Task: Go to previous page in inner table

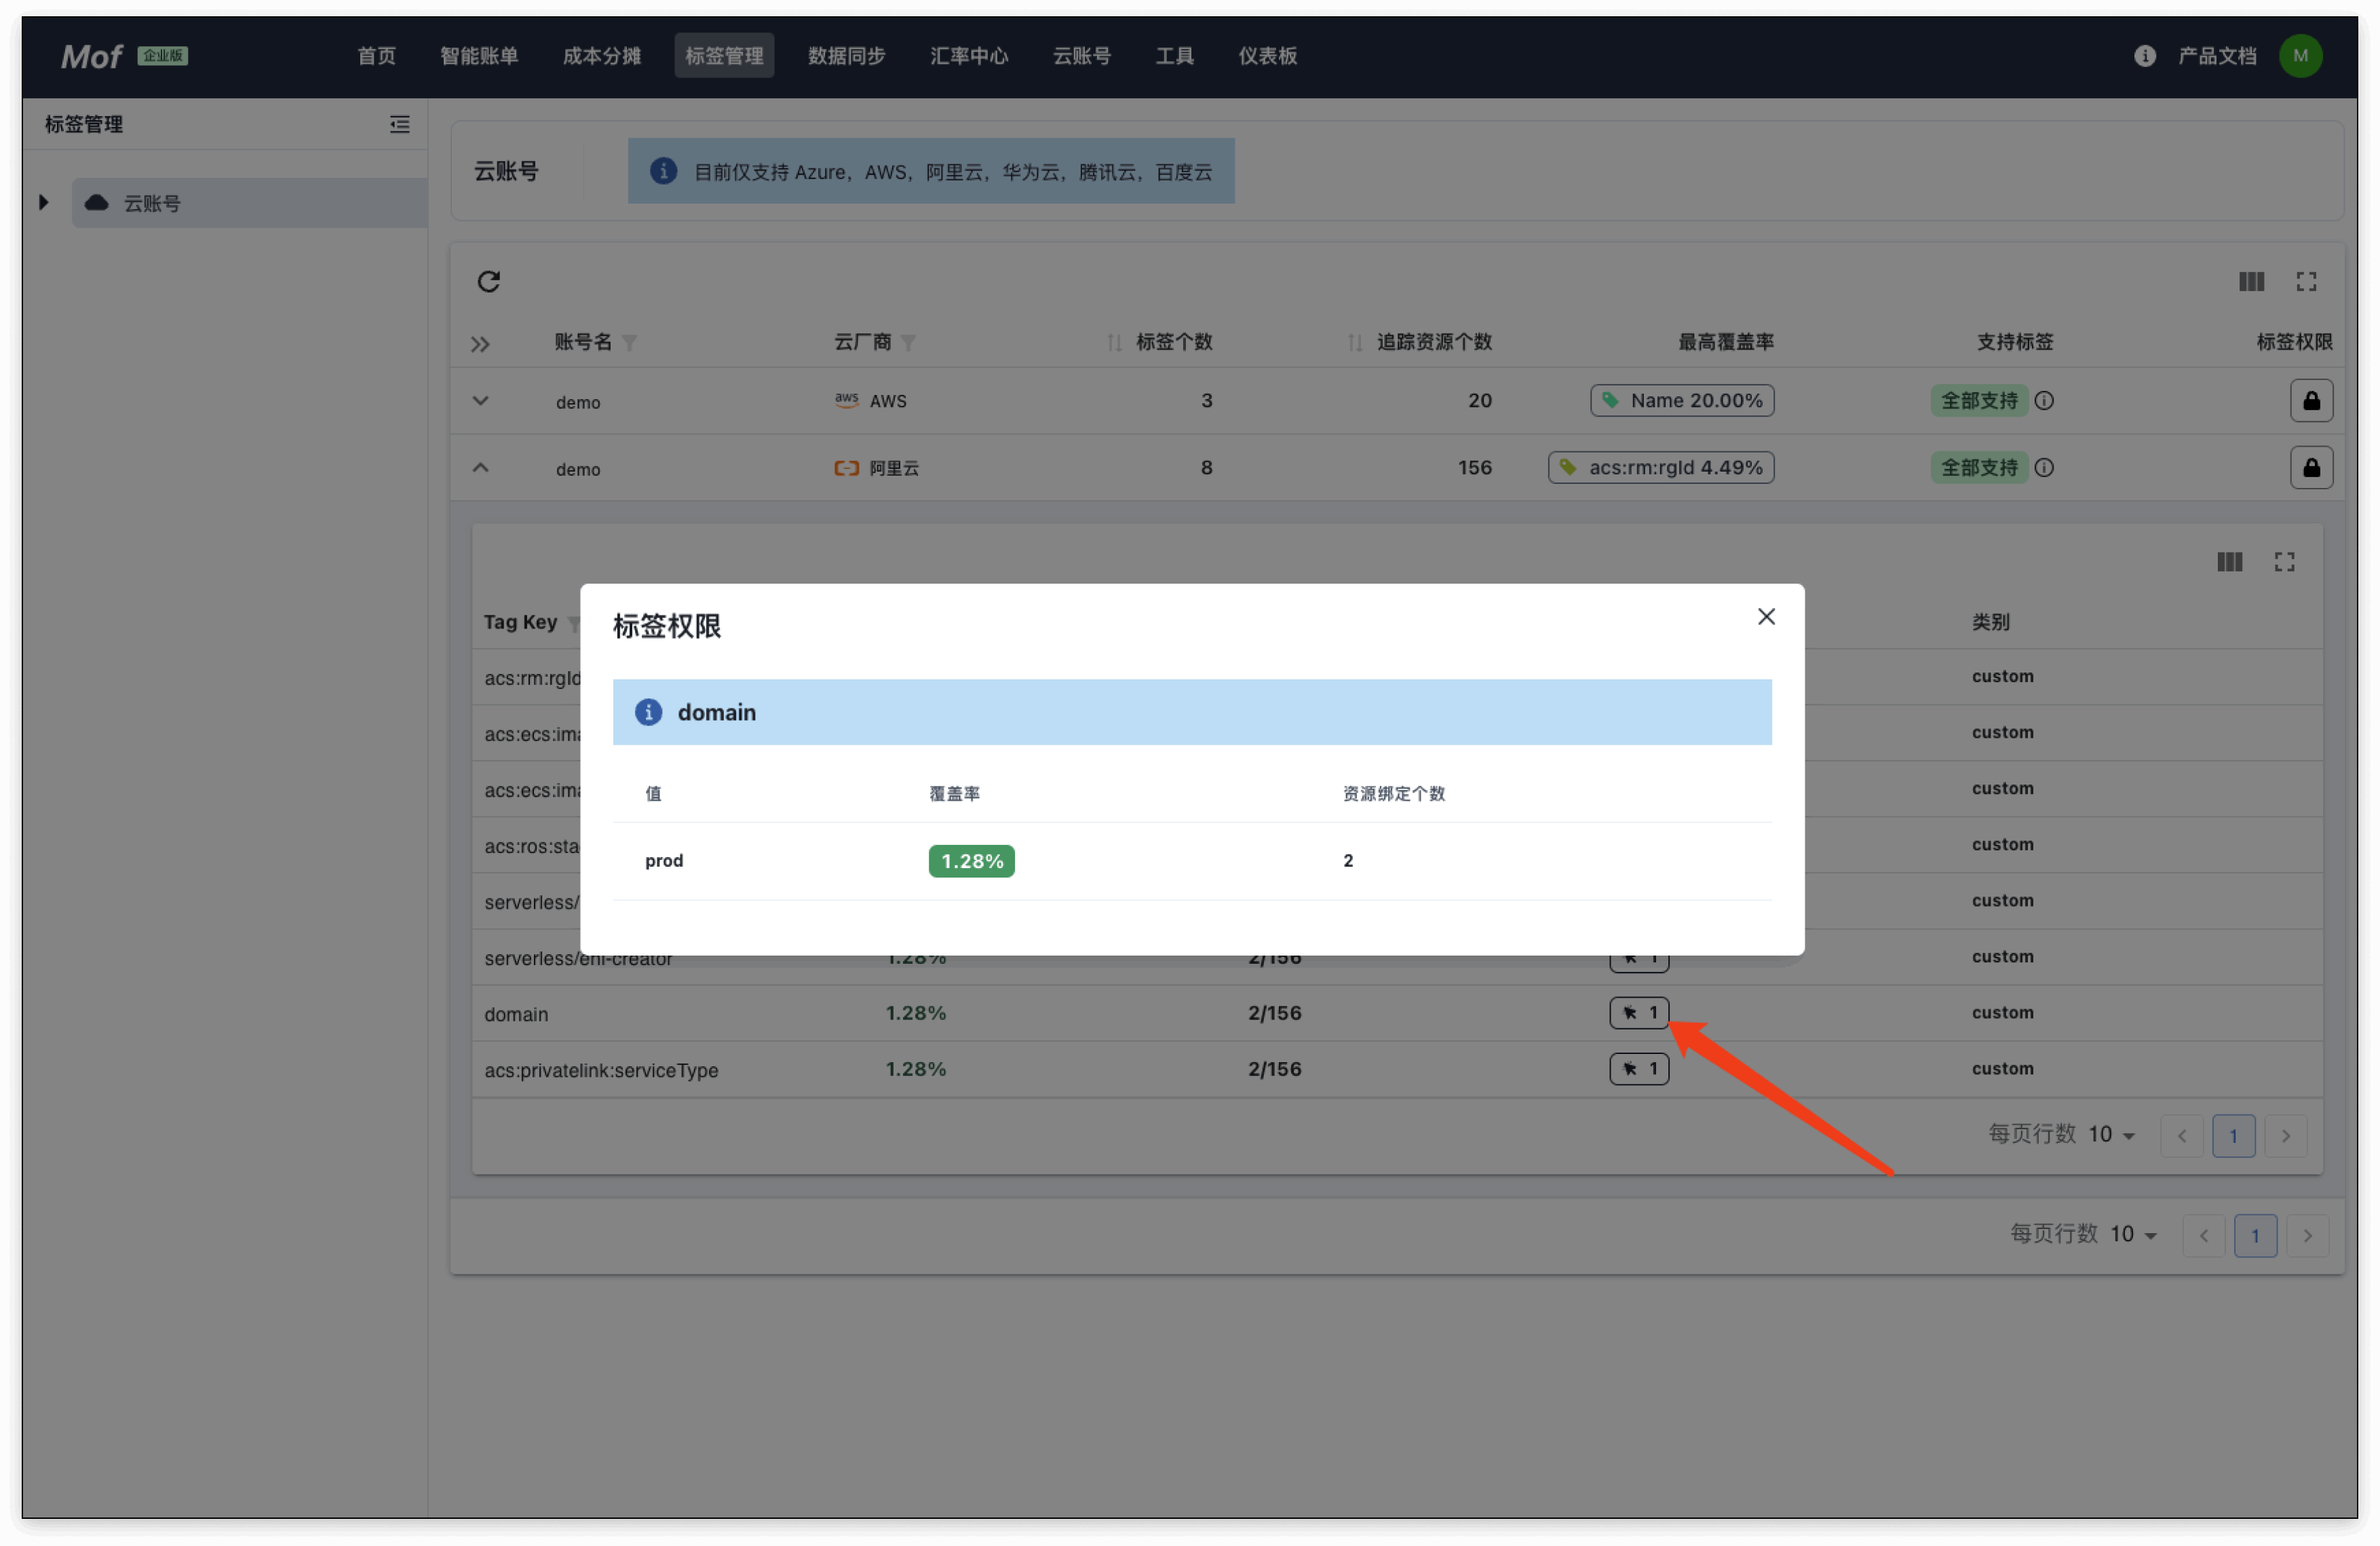Action: coord(2181,1136)
